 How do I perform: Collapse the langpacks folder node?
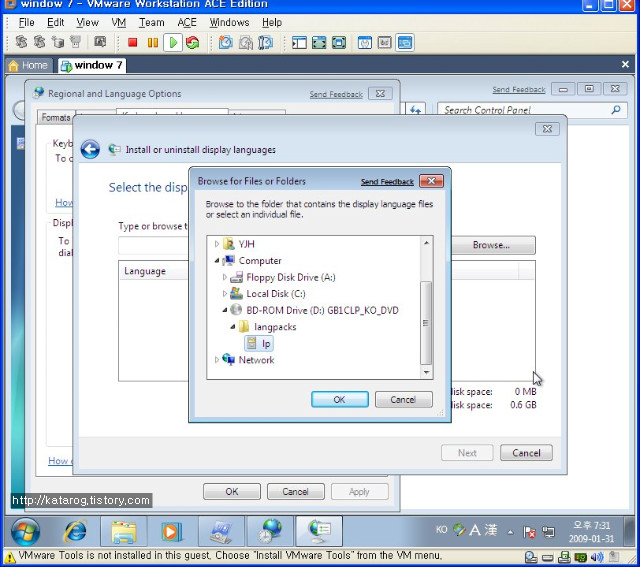[232, 327]
